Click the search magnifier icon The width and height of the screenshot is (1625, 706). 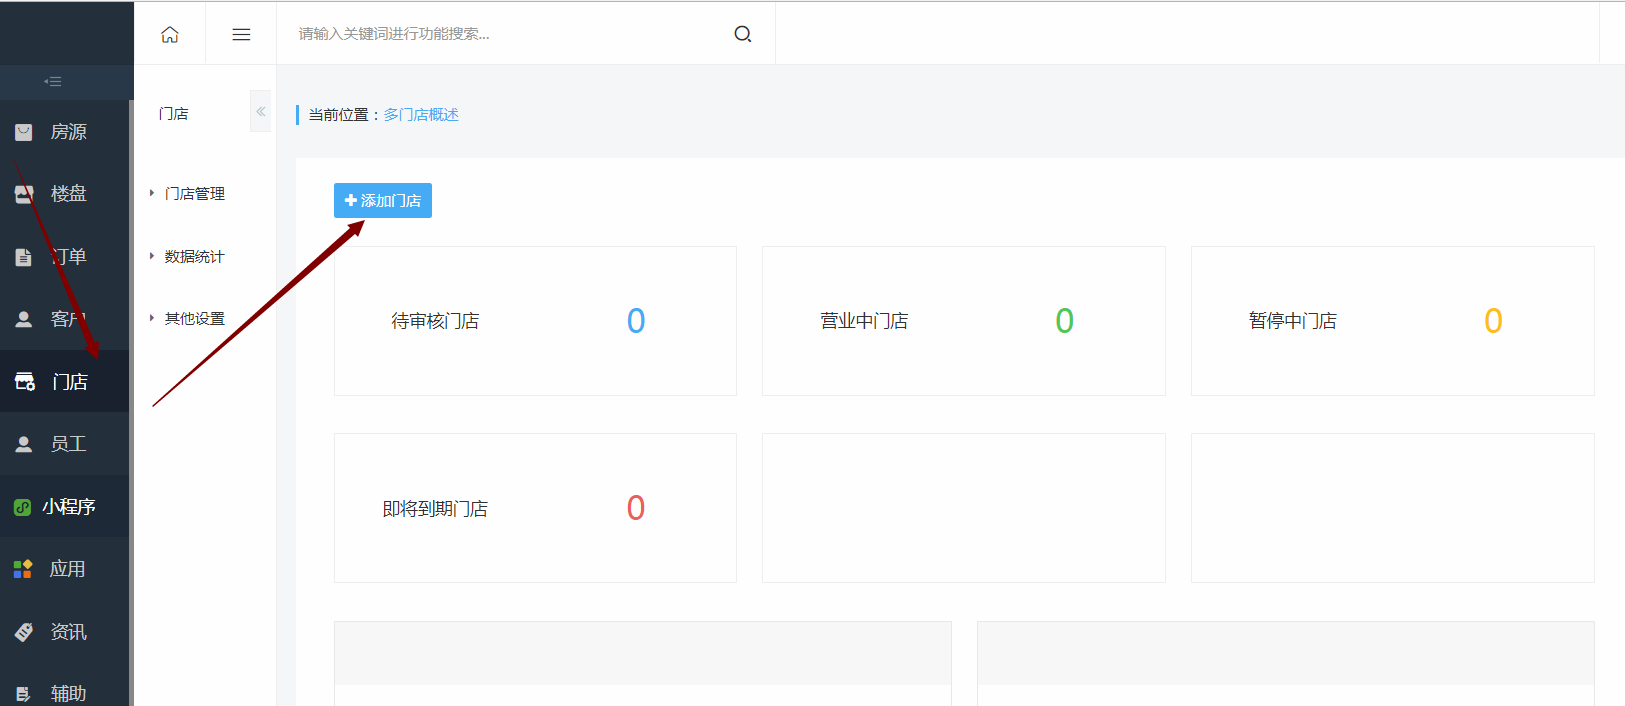pos(742,34)
